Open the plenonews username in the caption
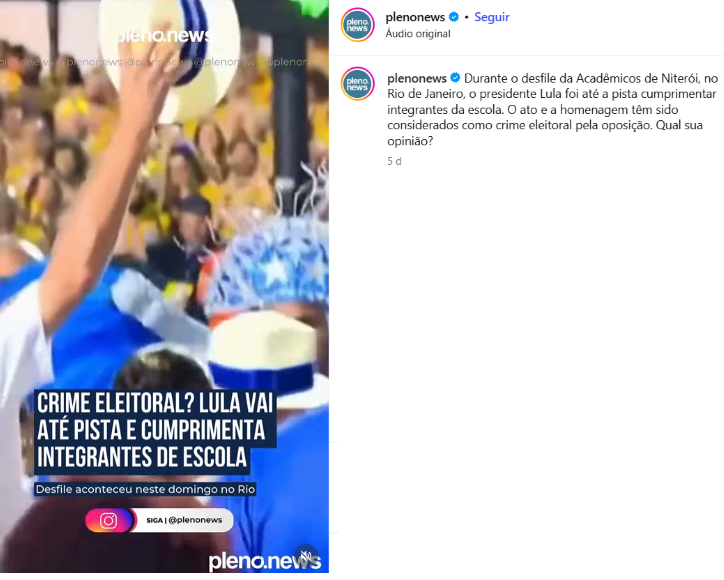This screenshot has width=724, height=580. coord(416,79)
